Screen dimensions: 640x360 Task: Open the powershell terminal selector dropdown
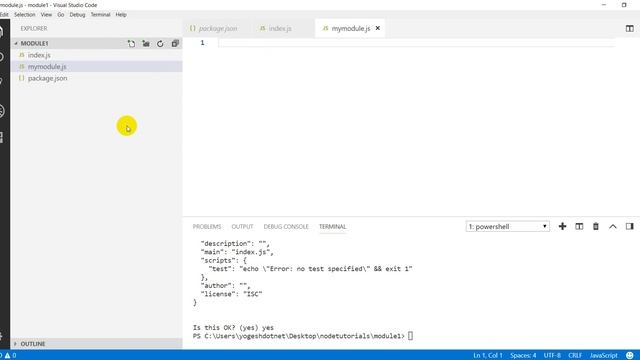(507, 227)
